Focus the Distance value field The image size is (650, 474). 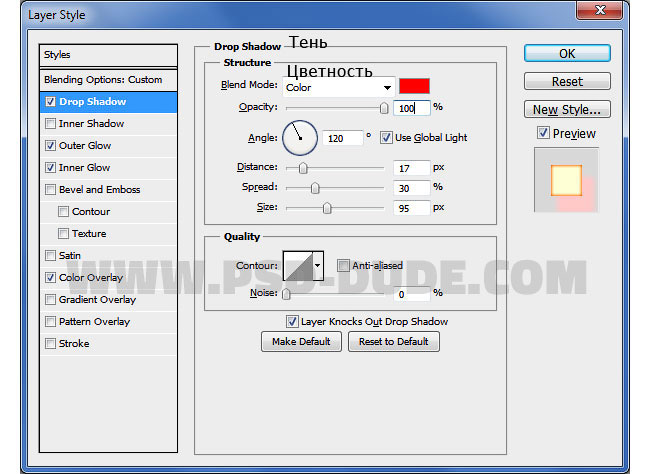coord(412,168)
